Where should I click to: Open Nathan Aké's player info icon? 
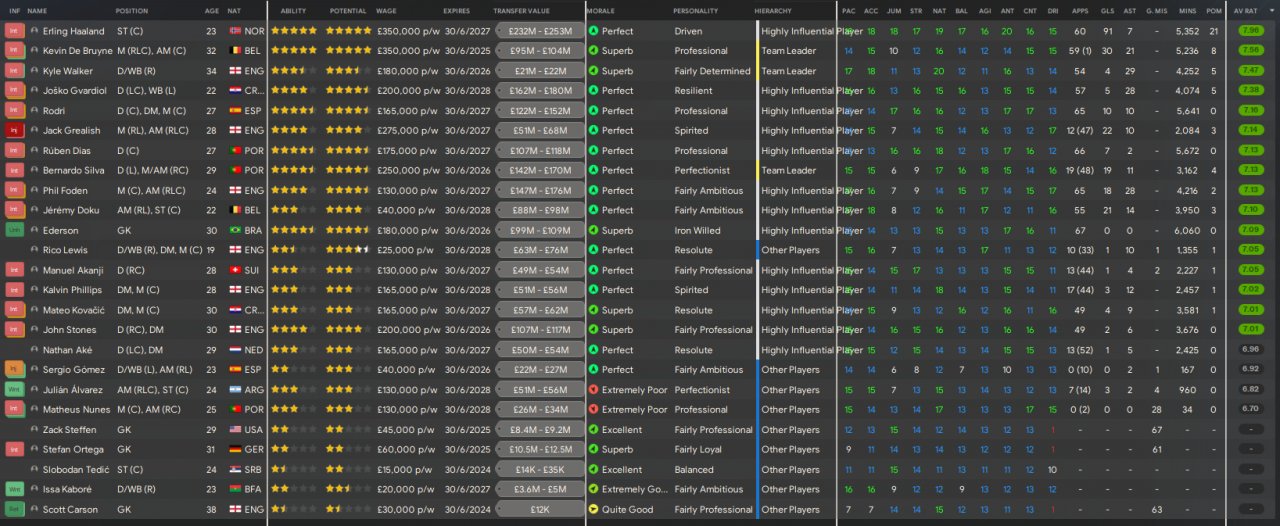pyautogui.click(x=35, y=350)
